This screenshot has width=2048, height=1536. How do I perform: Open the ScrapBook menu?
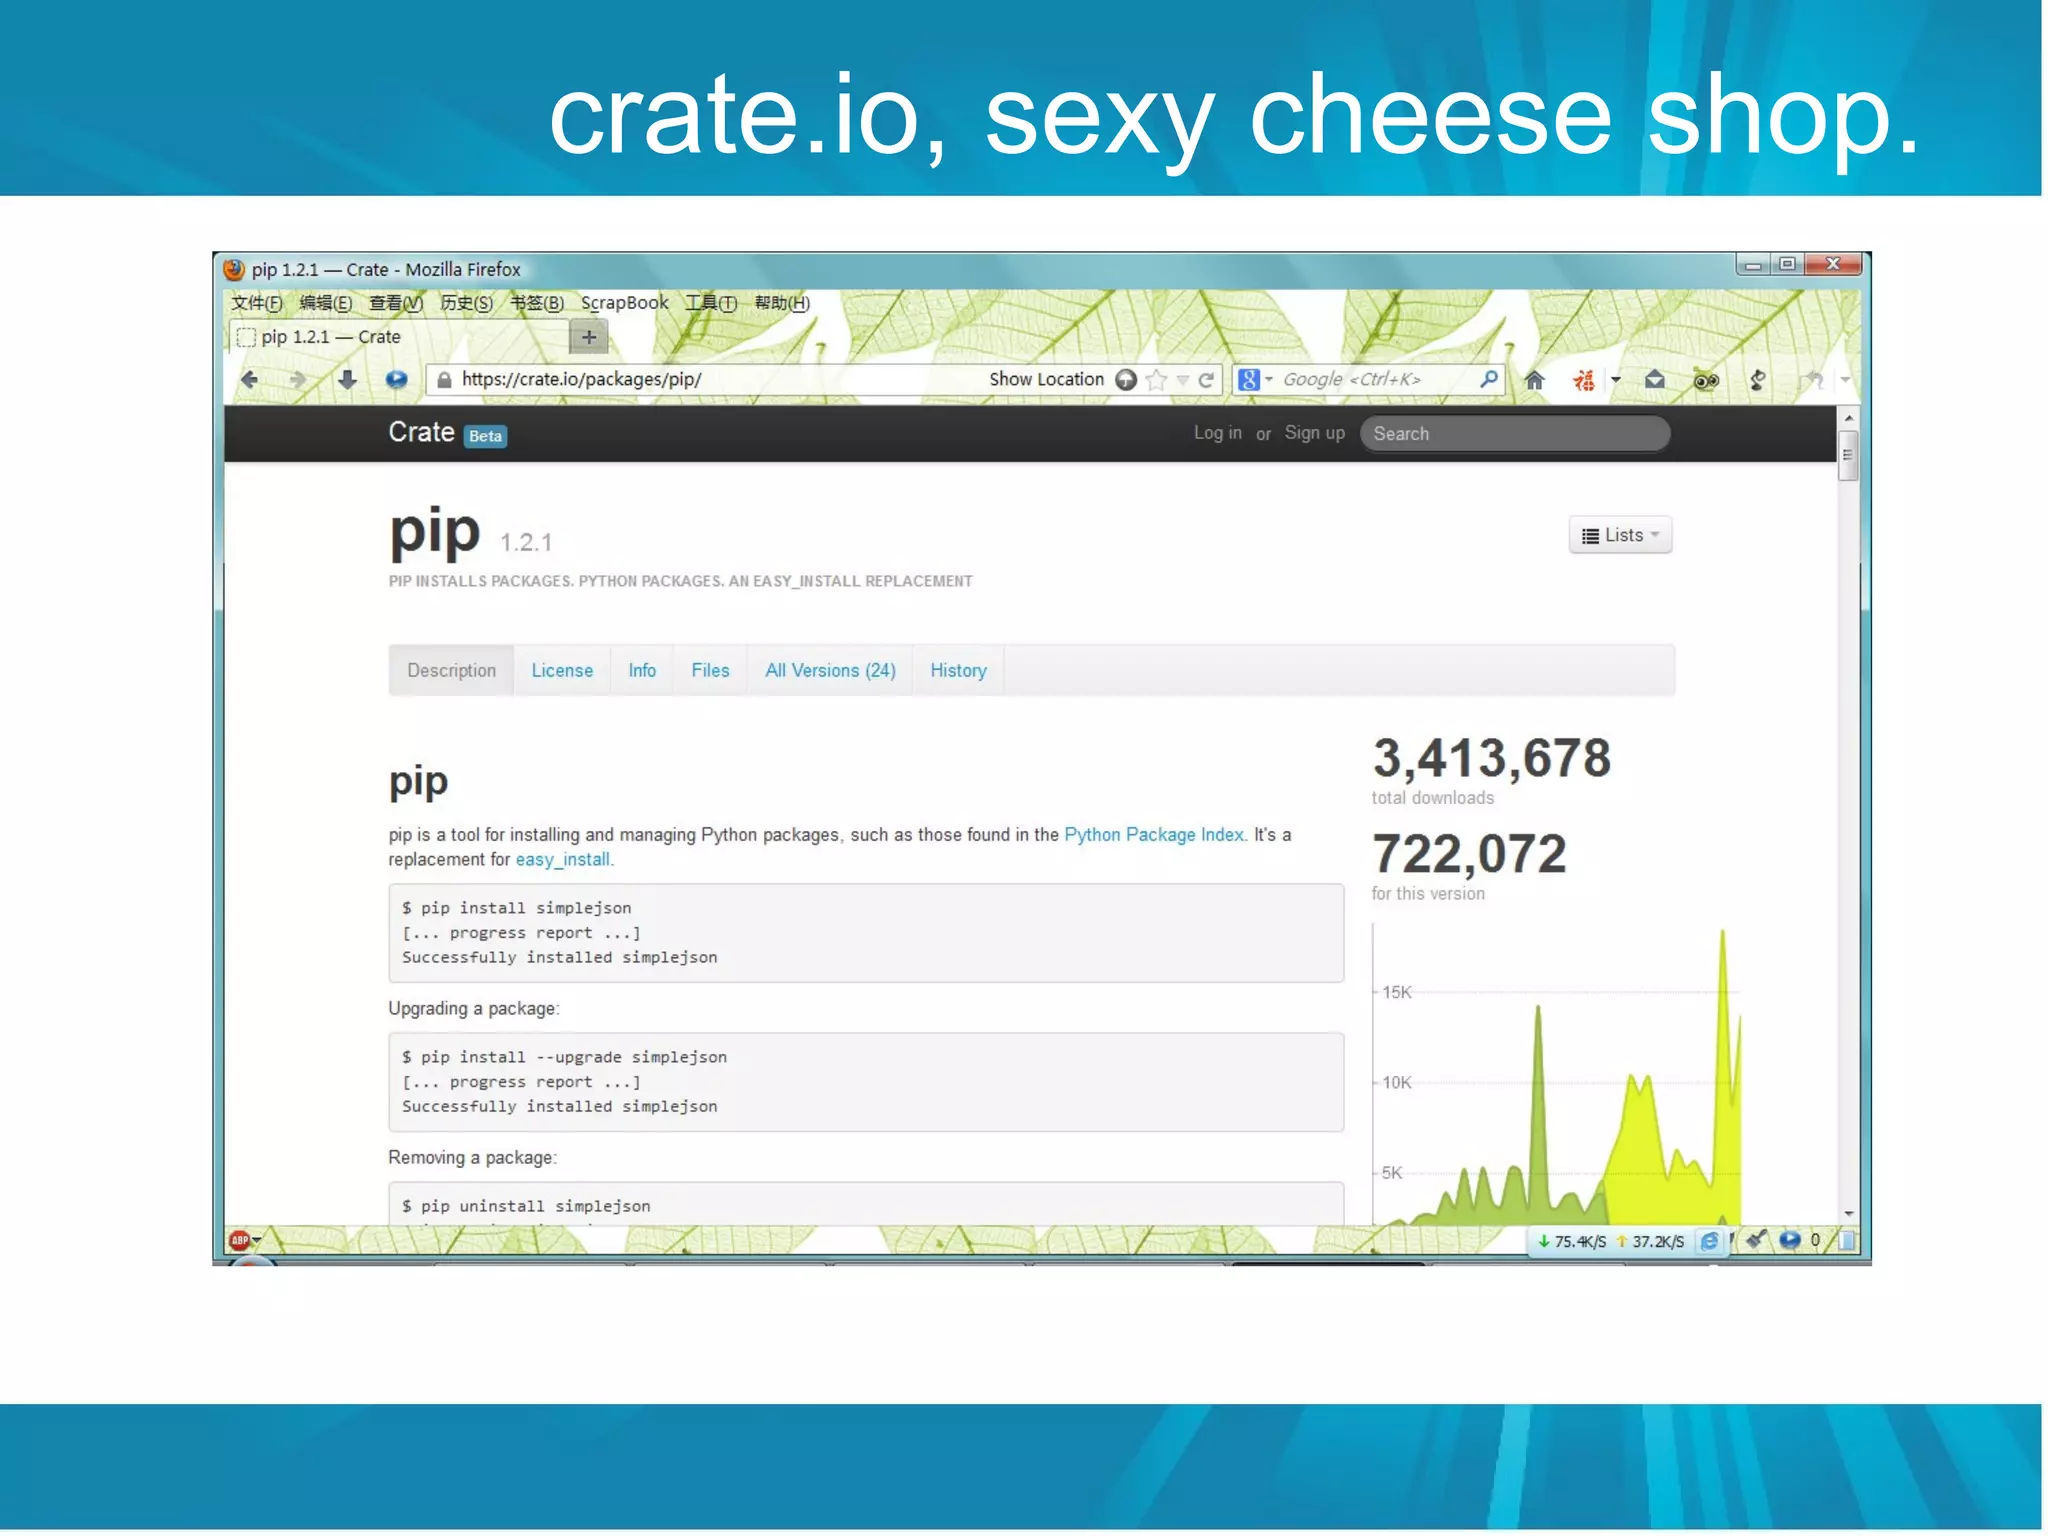coord(625,303)
